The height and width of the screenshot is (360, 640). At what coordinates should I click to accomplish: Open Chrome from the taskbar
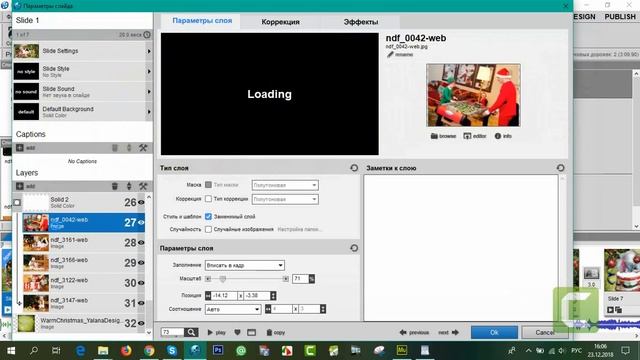[149, 350]
